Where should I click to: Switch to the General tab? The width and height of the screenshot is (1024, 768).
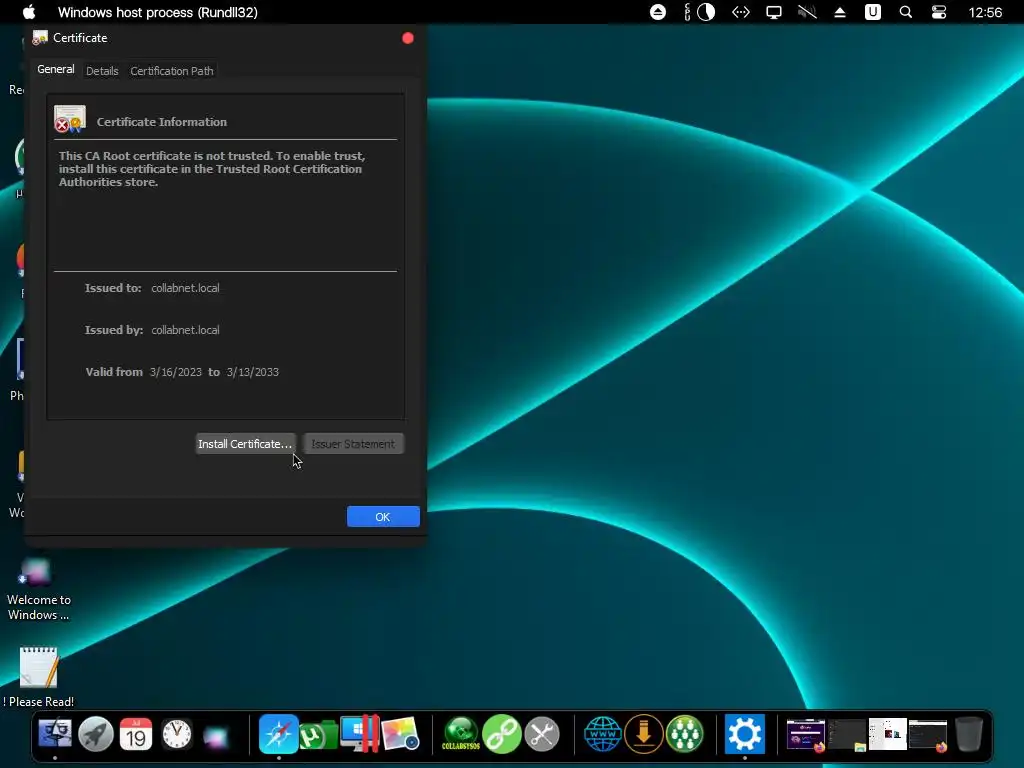tap(56, 69)
